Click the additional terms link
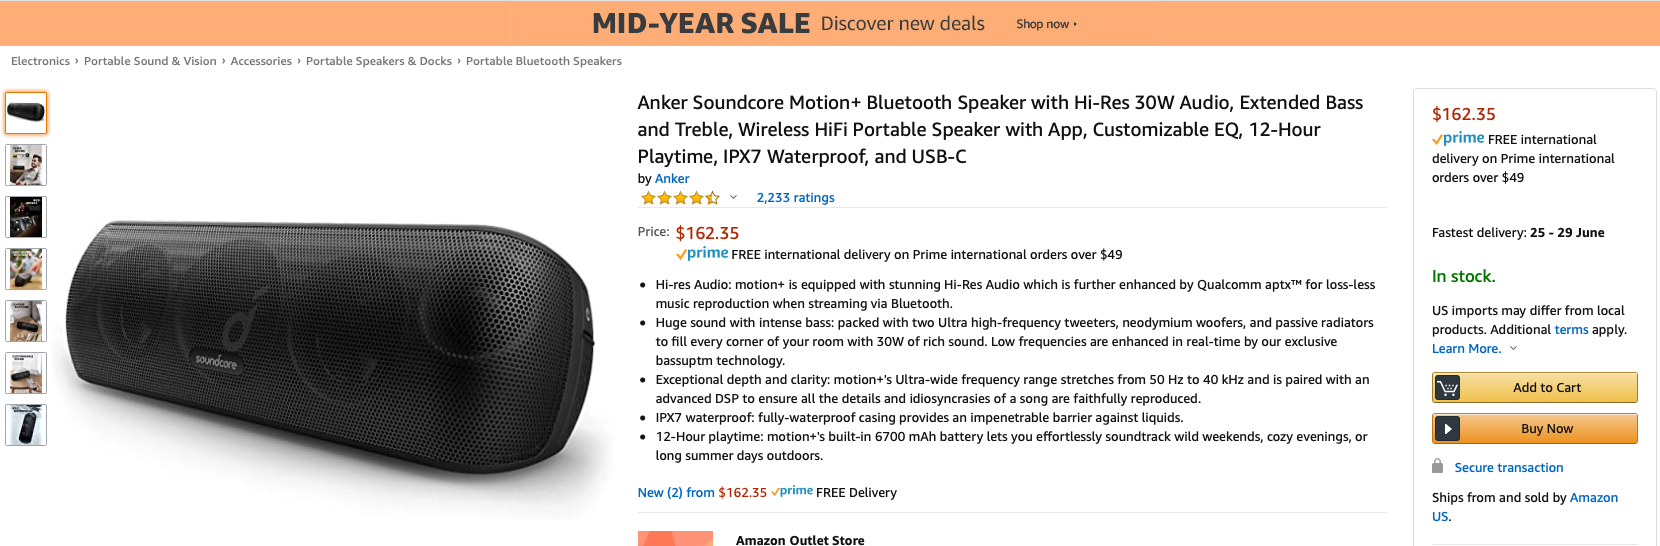 (x=1571, y=330)
